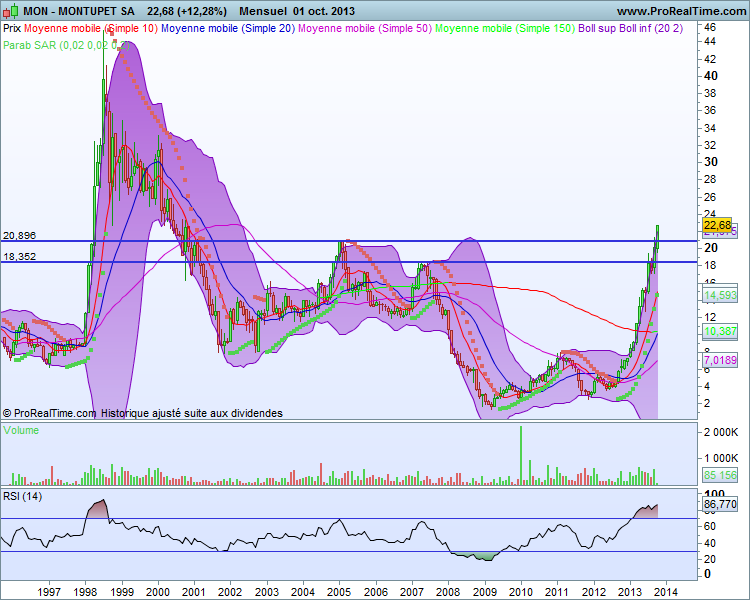
Task: Click the 20,896 horizontal line label
Action: pos(20,235)
